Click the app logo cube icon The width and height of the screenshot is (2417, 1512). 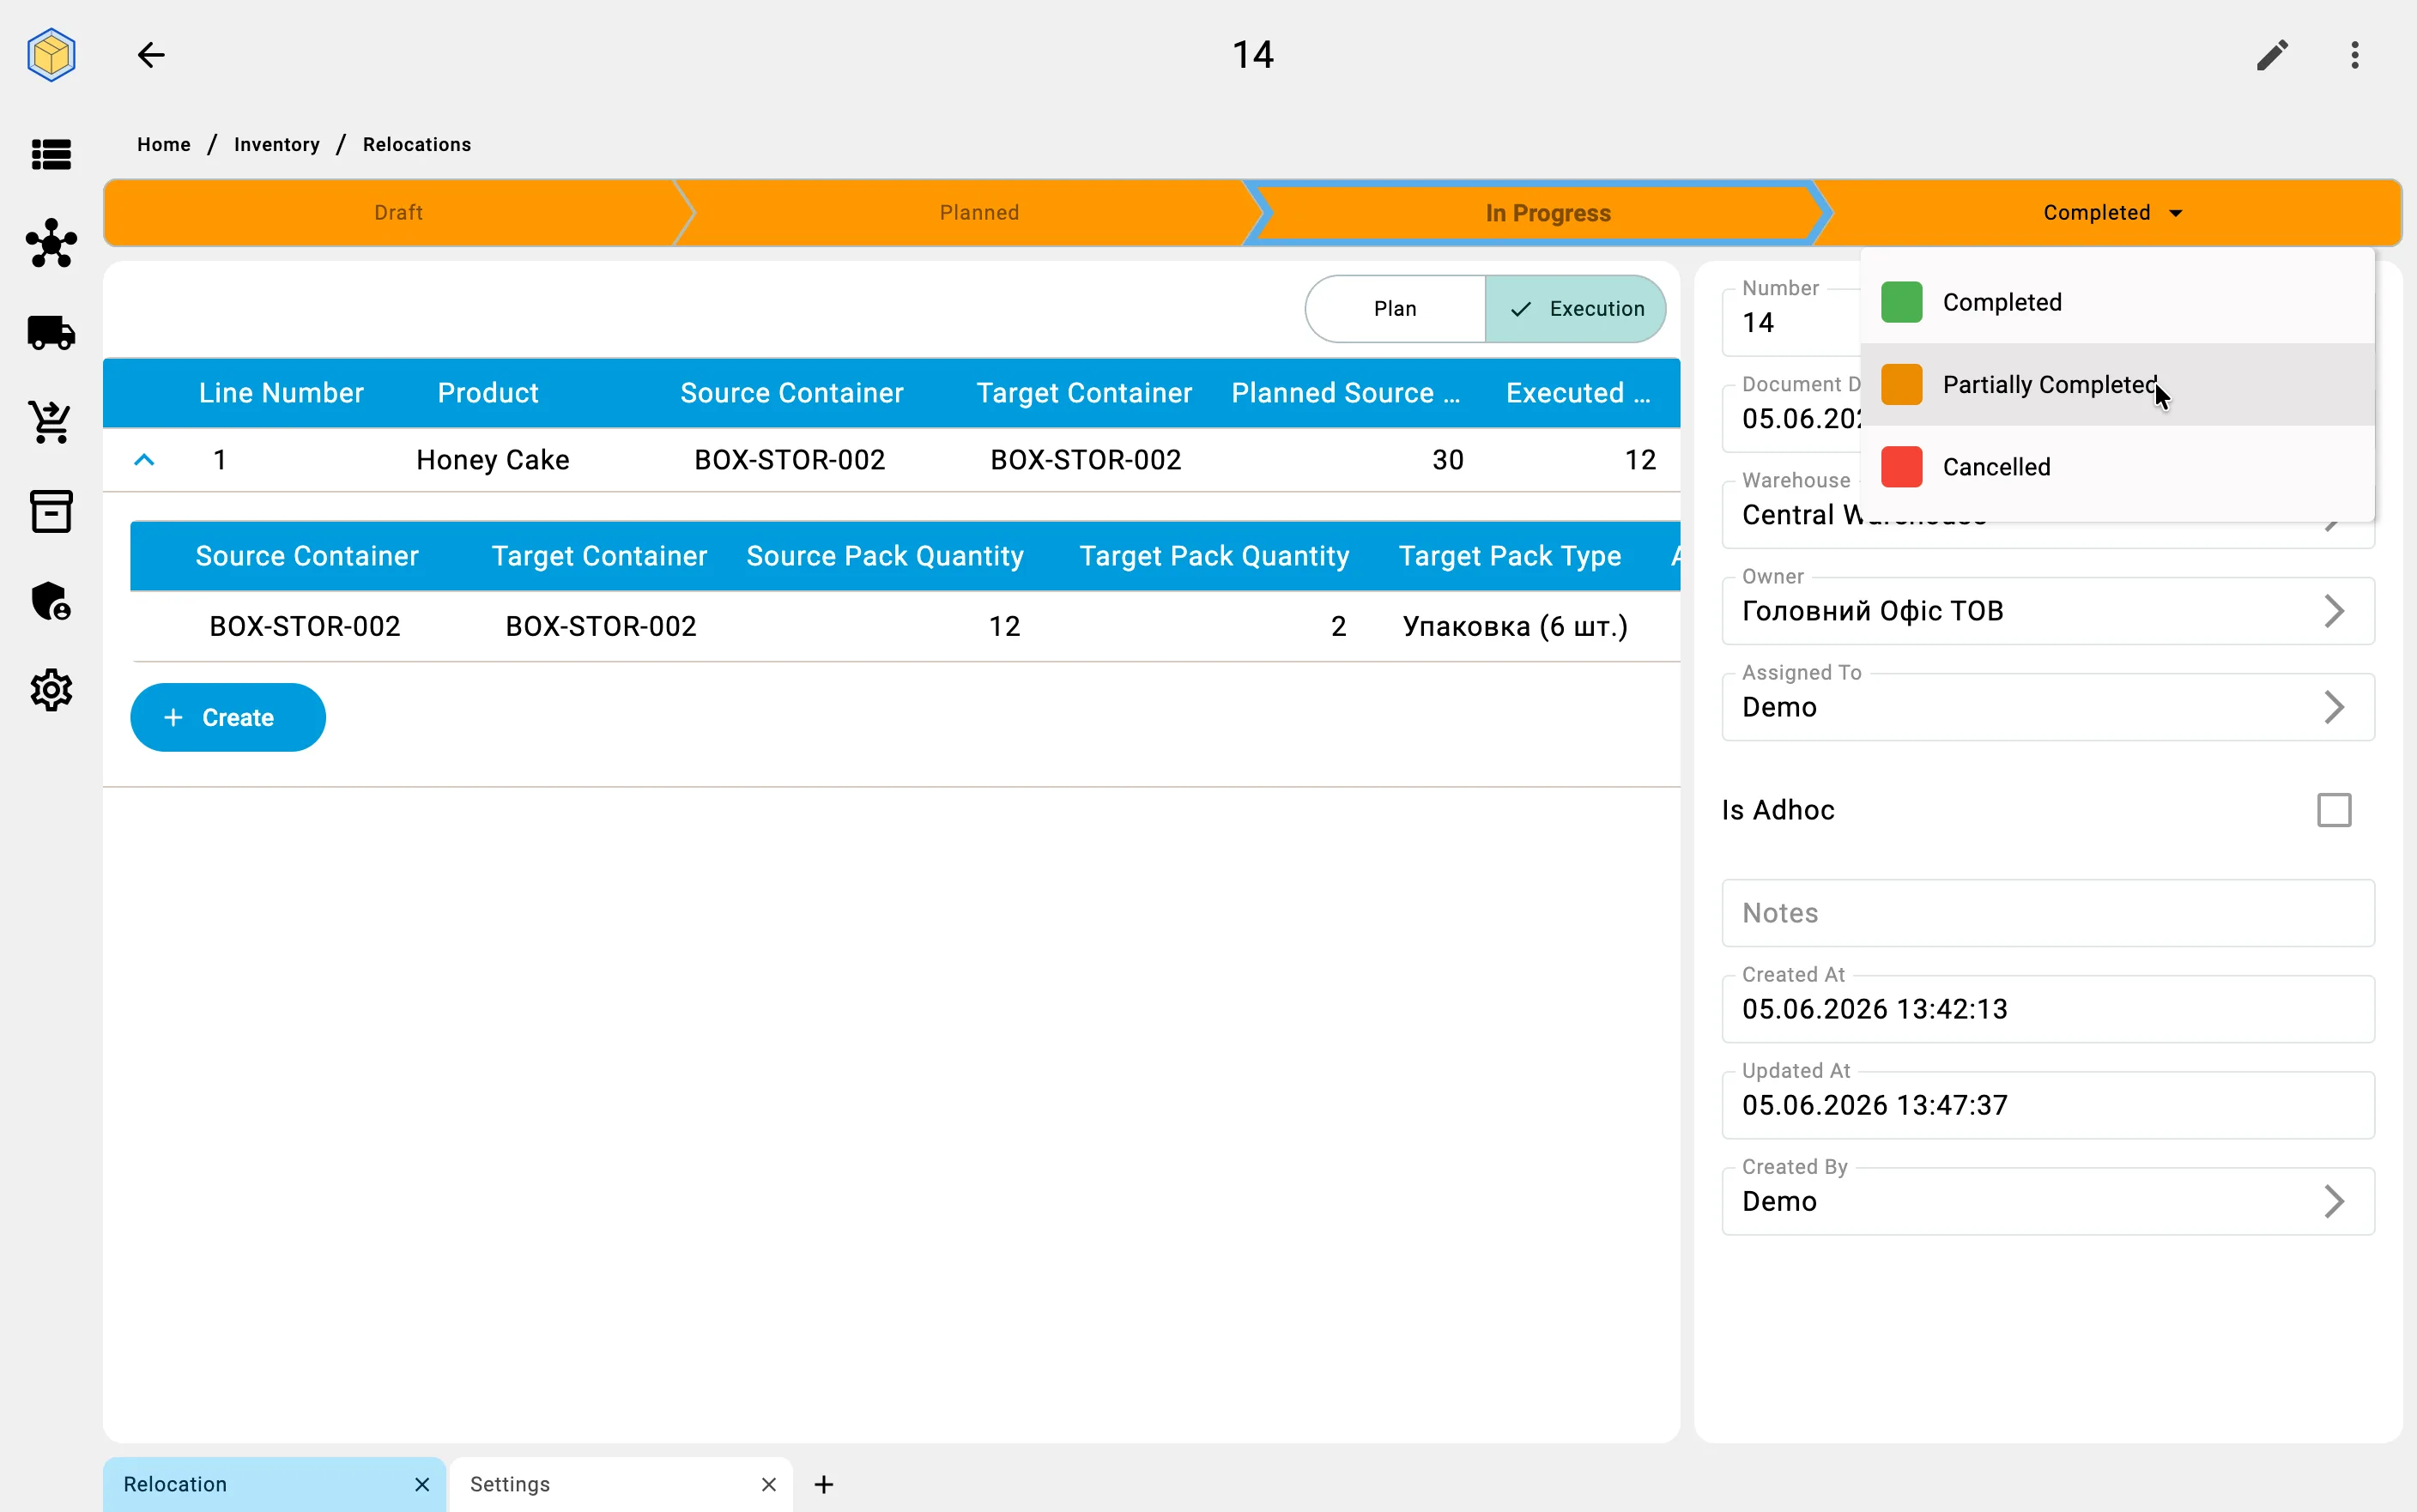(x=51, y=55)
